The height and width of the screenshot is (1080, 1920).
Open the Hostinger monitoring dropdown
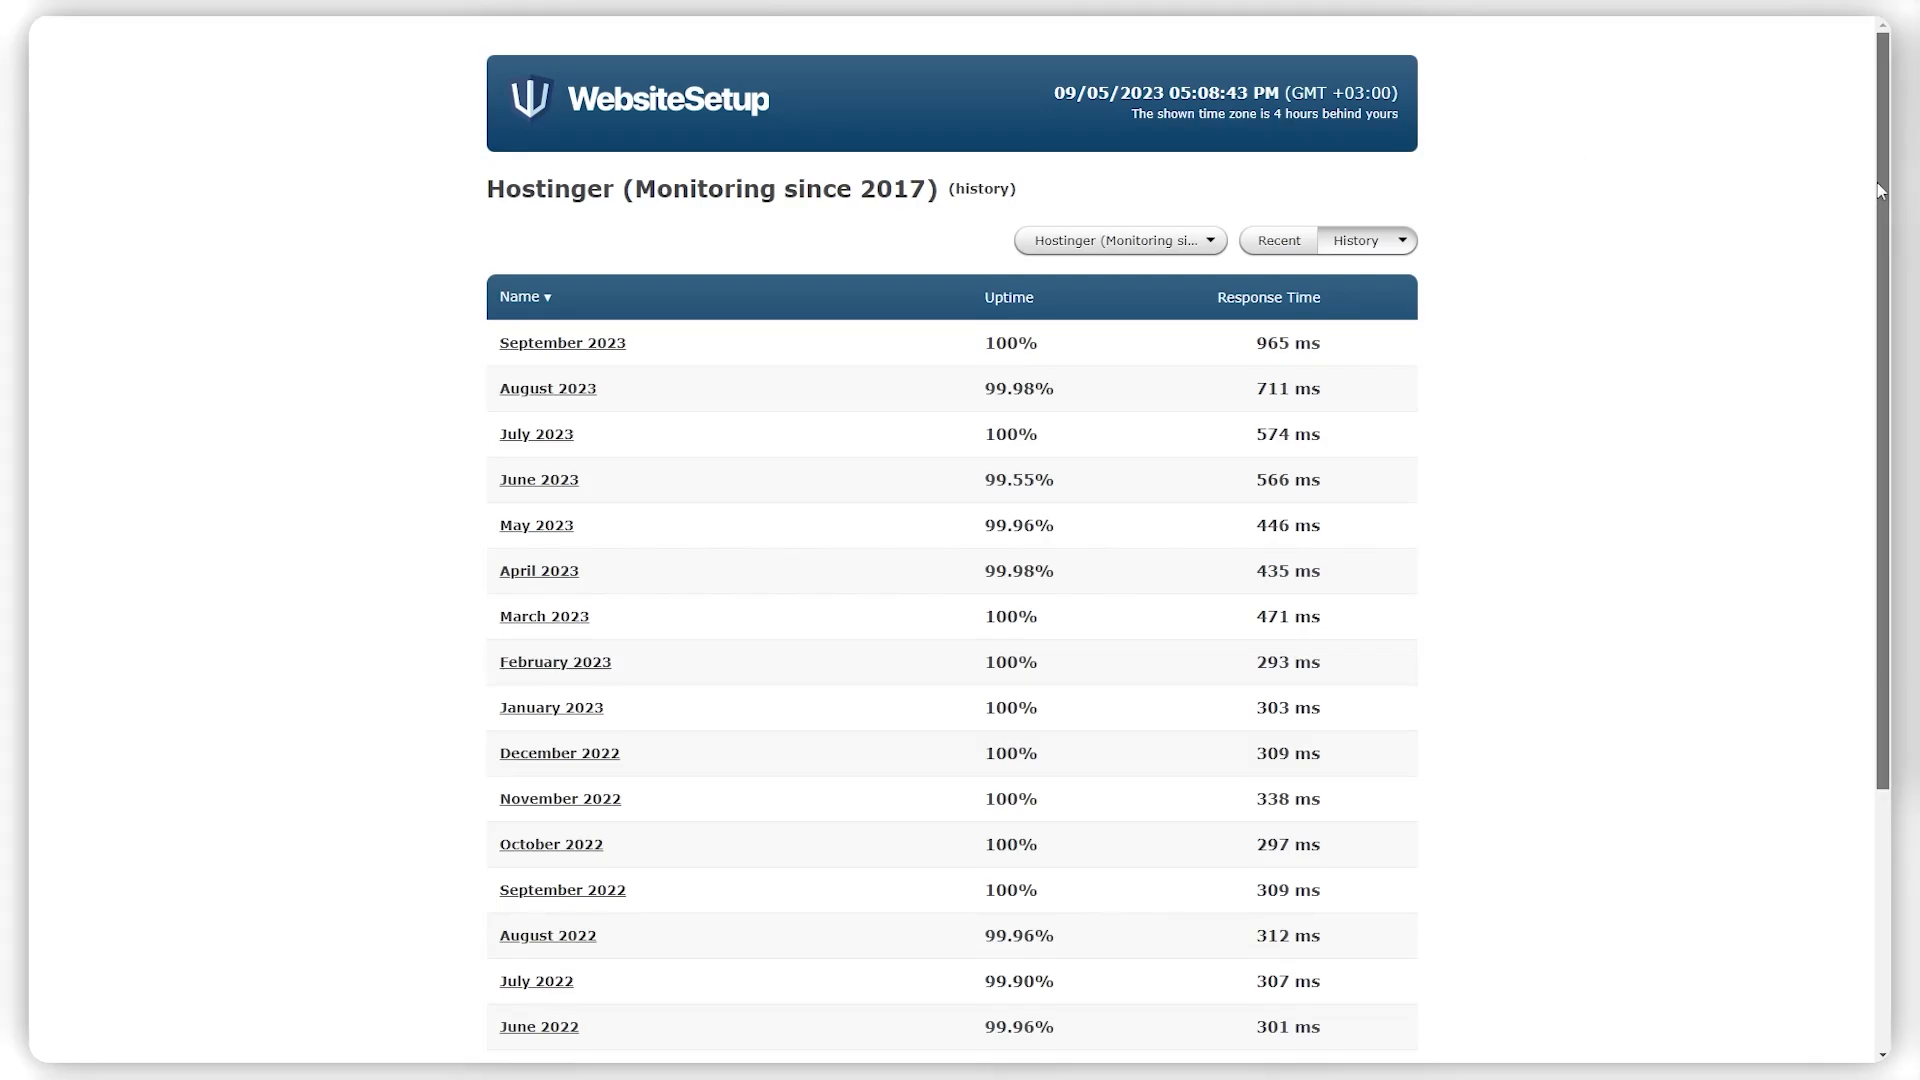tap(1121, 240)
